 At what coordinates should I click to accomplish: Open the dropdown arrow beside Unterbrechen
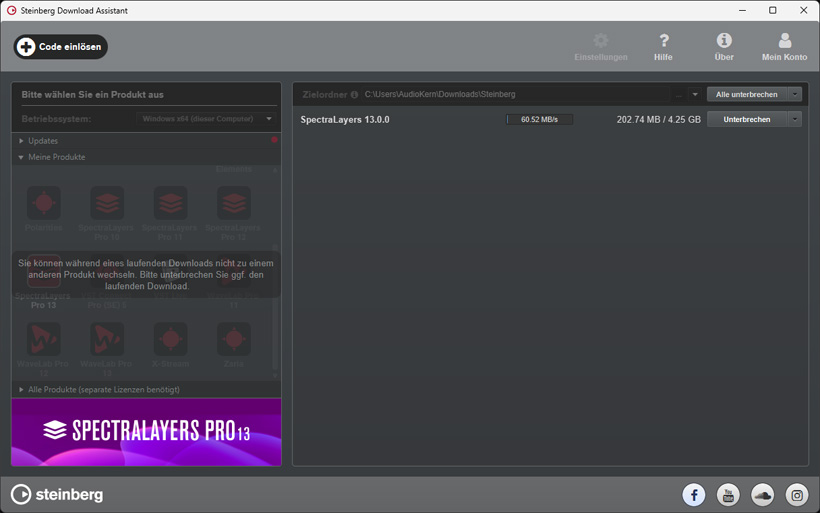click(x=795, y=119)
